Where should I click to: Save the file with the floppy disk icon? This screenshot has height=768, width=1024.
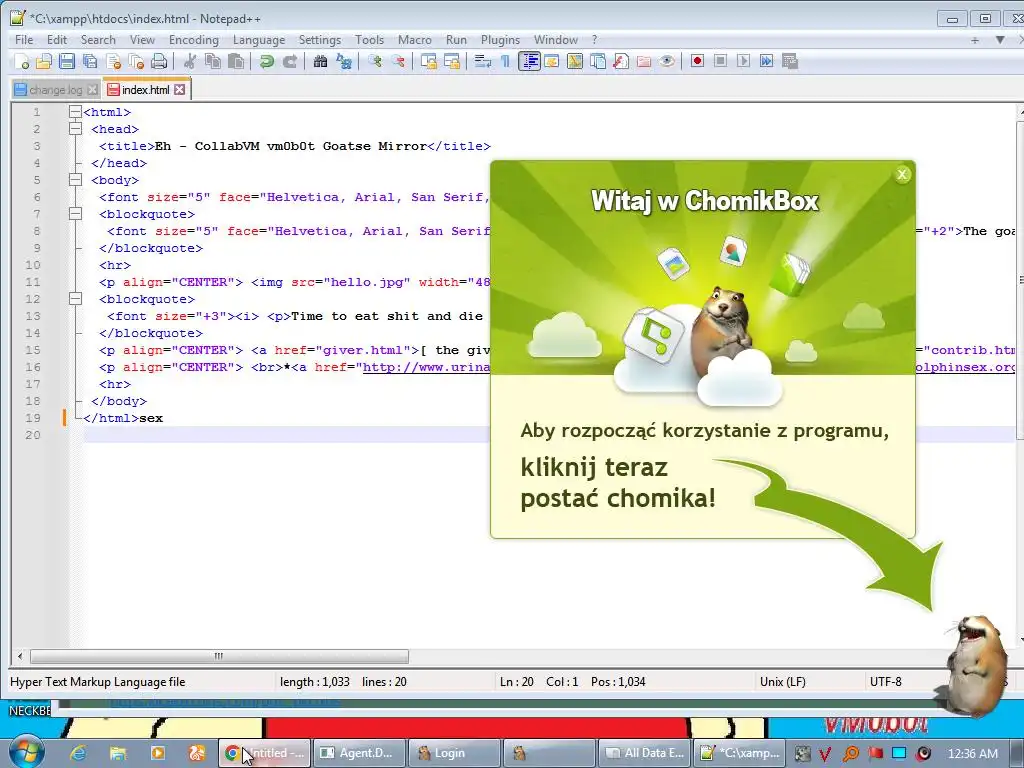[67, 61]
